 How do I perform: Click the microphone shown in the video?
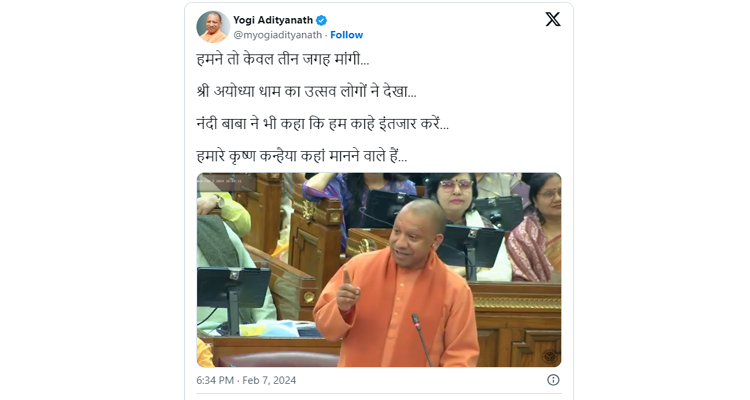[x=421, y=339]
